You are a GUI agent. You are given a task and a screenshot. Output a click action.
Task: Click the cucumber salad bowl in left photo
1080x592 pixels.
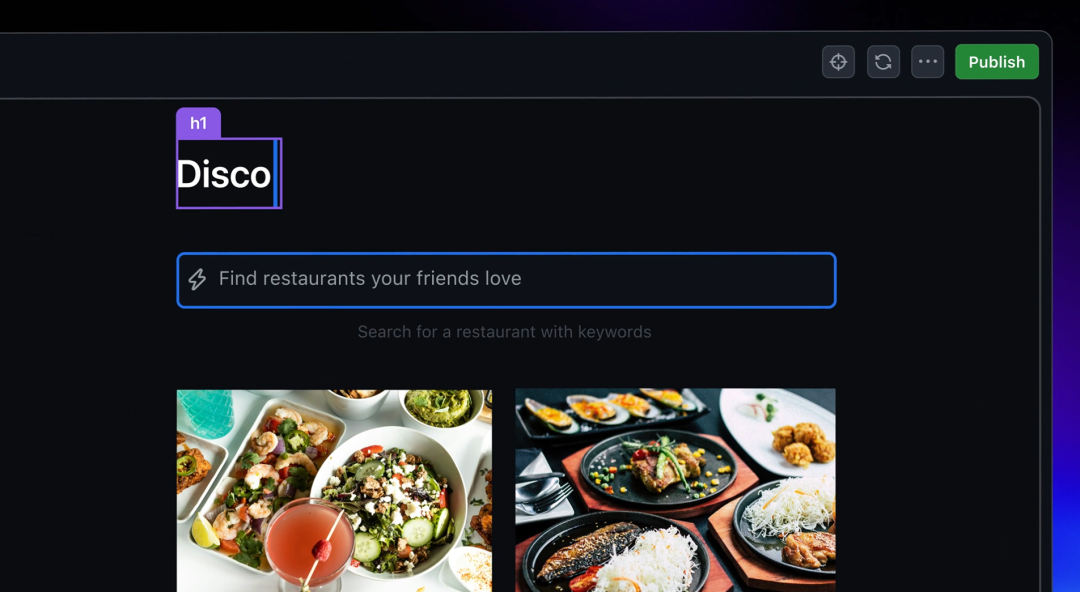pyautogui.click(x=388, y=502)
